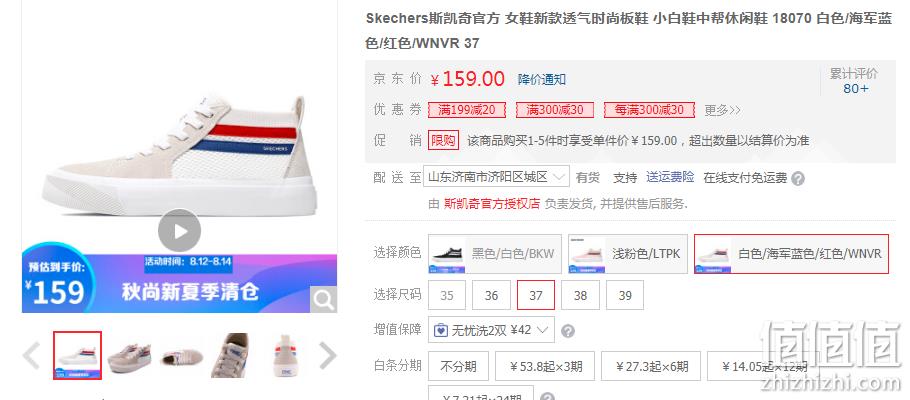Open the delivery address dropdown 山东济南市济阳区城区
Image resolution: width=910 pixels, height=400 pixels.
click(496, 177)
